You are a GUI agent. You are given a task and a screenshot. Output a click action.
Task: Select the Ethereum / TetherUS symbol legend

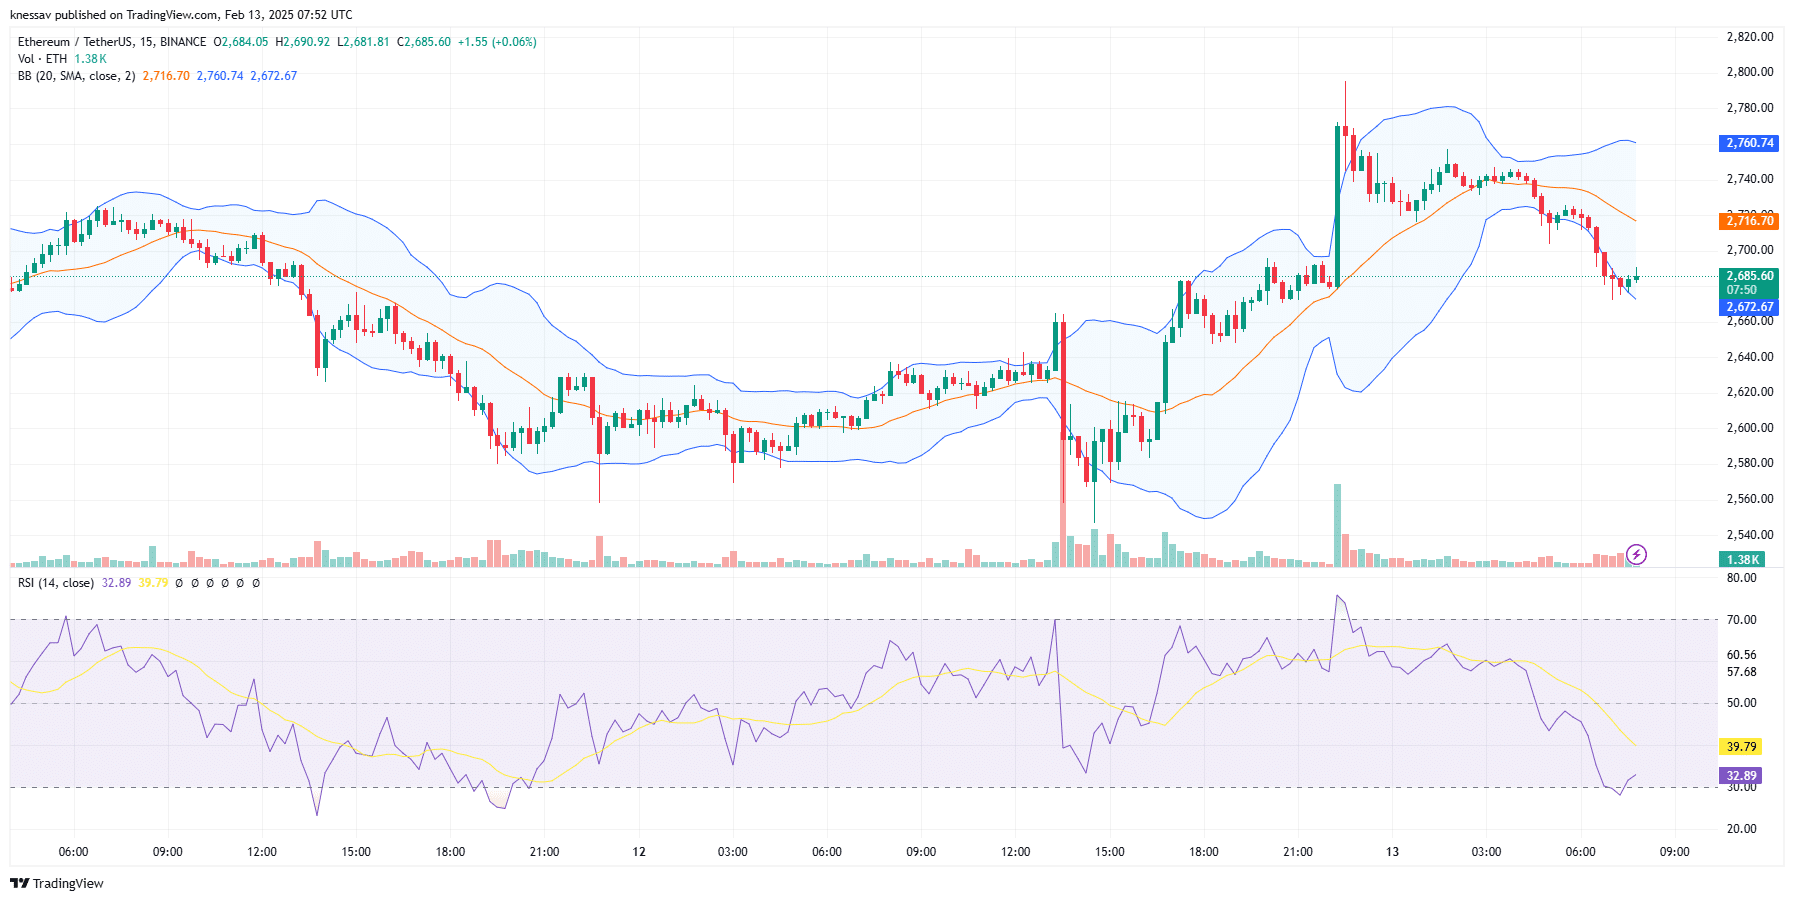pos(112,42)
